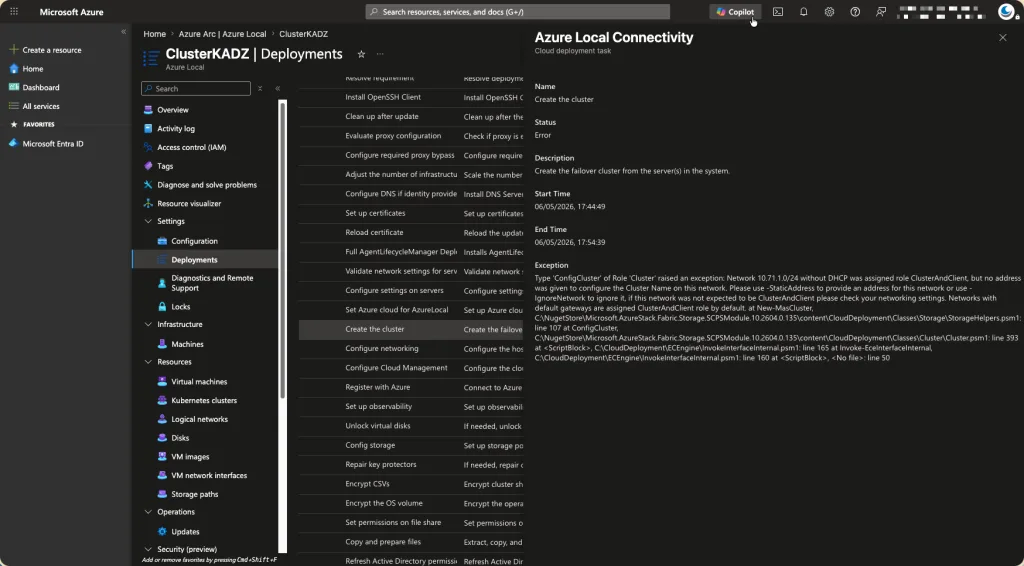The height and width of the screenshot is (566, 1024).
Task: Collapse the Infrastructure group
Action: 148,324
